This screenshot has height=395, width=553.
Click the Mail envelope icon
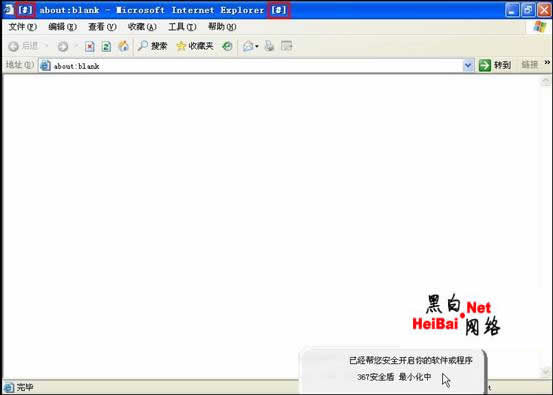(x=248, y=46)
